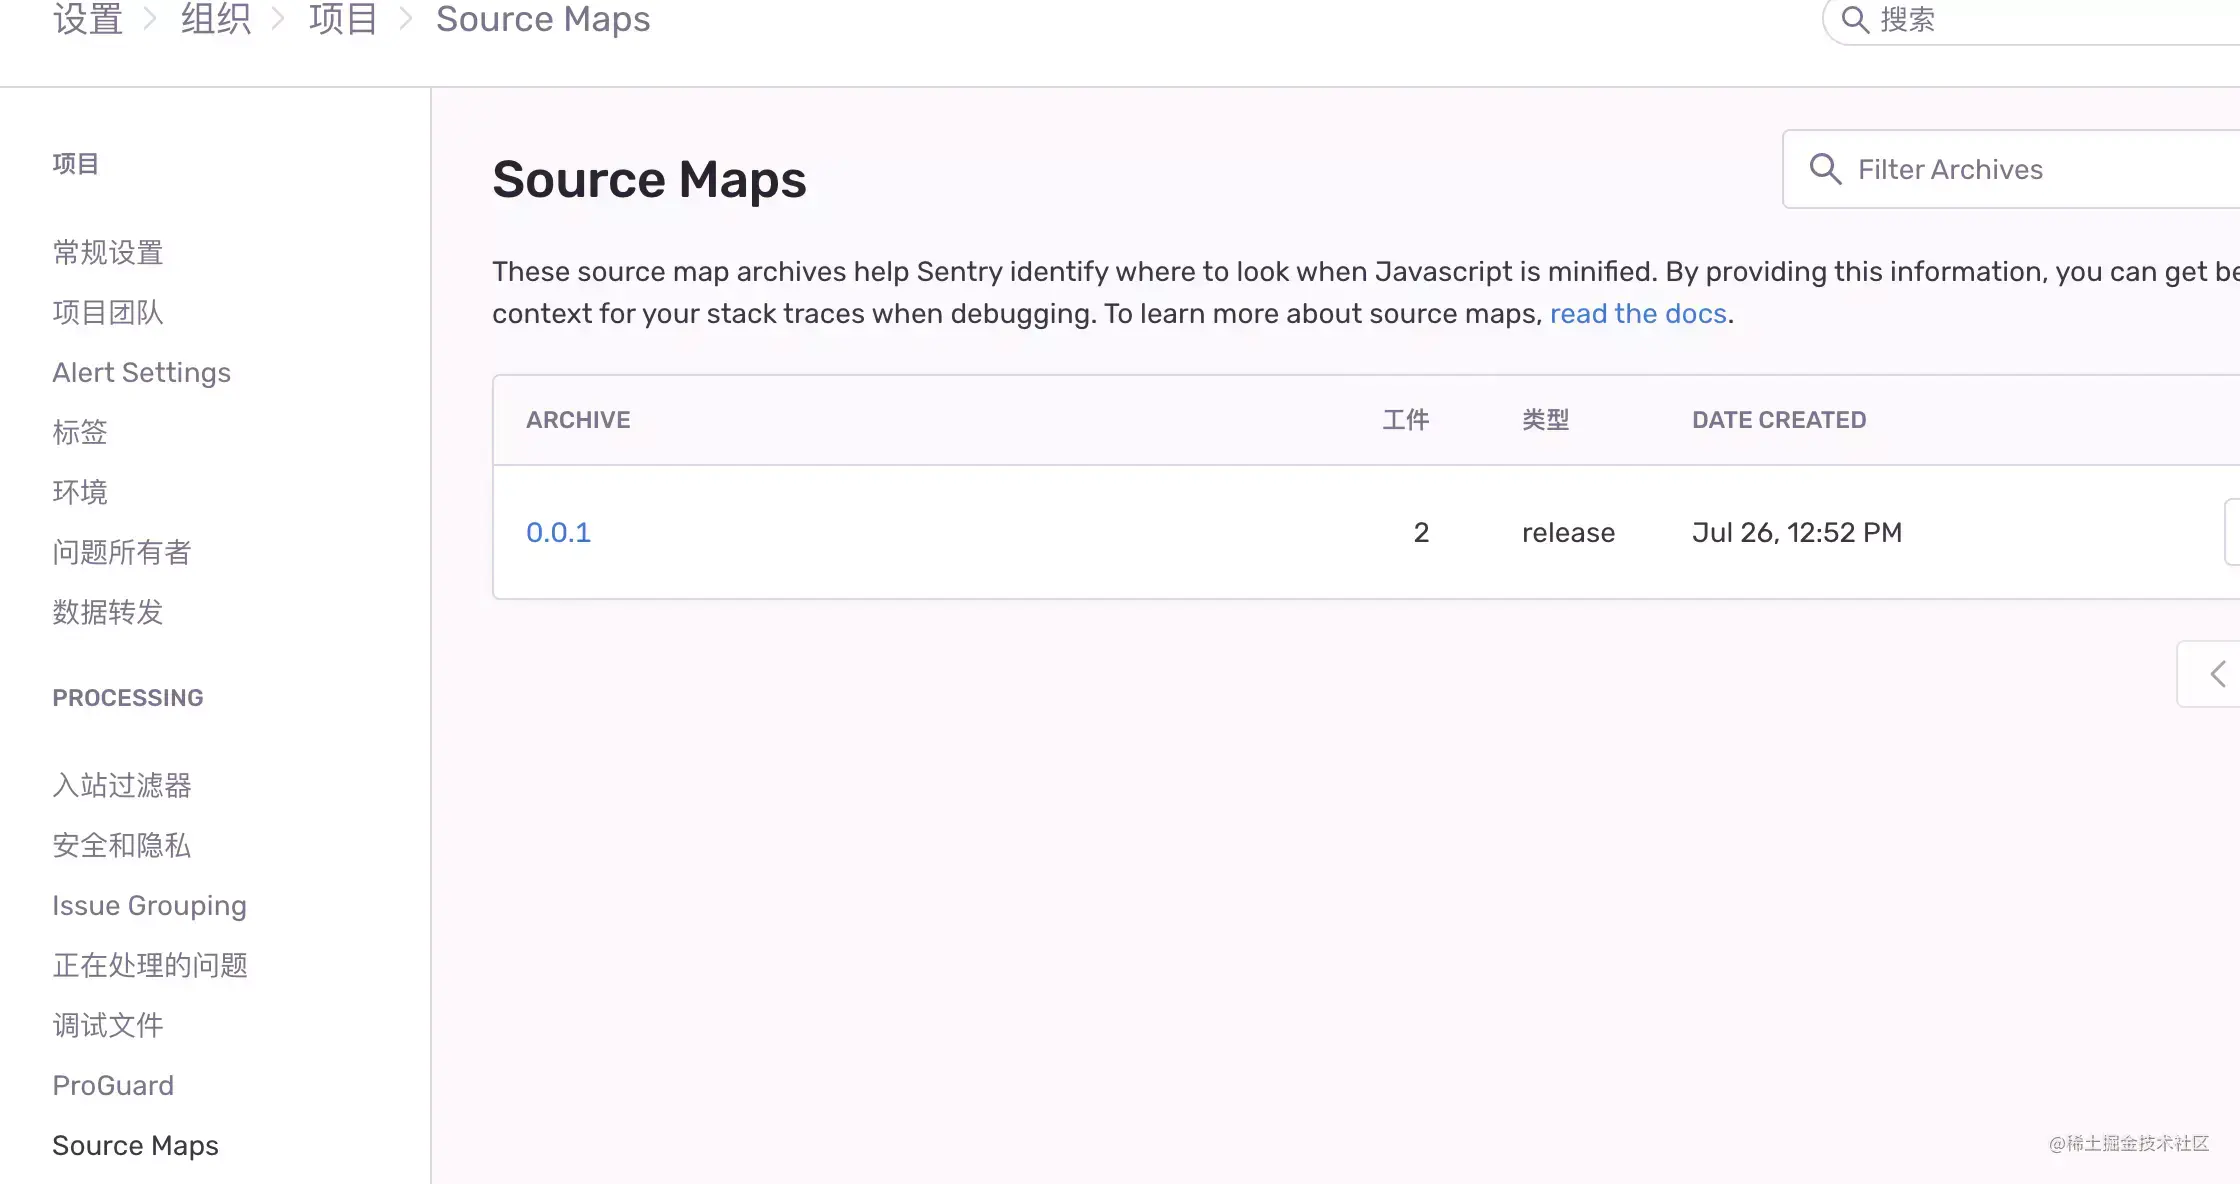
Task: Go to 项目团队 in sidebar
Action: [108, 312]
